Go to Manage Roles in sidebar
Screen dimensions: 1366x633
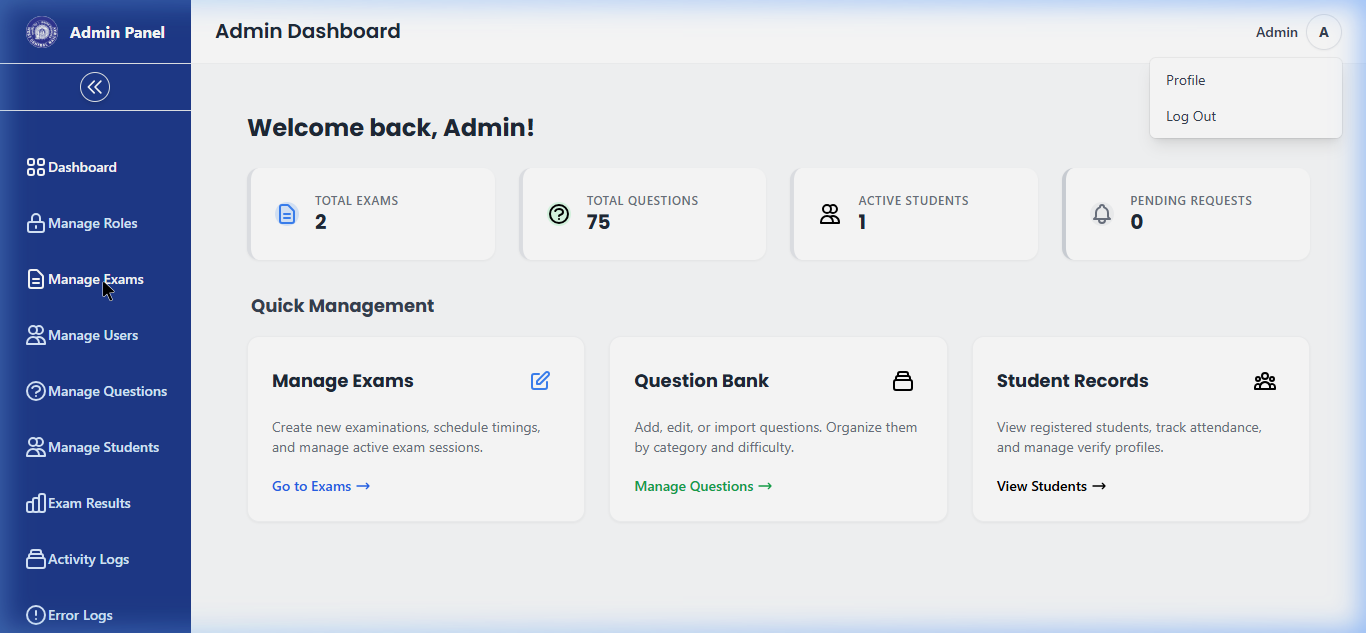(95, 223)
